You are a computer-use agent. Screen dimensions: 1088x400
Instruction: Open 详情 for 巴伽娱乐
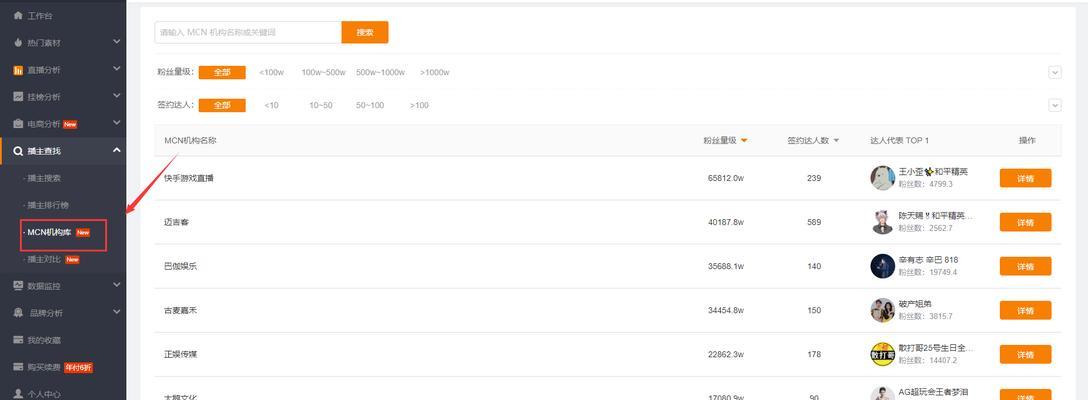pos(1026,266)
